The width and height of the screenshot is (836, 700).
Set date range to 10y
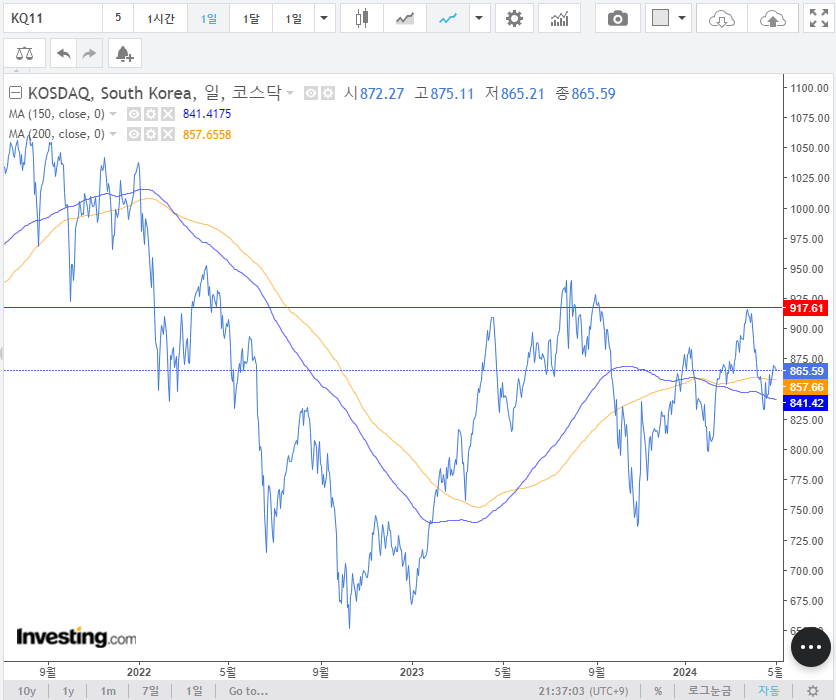[27, 691]
